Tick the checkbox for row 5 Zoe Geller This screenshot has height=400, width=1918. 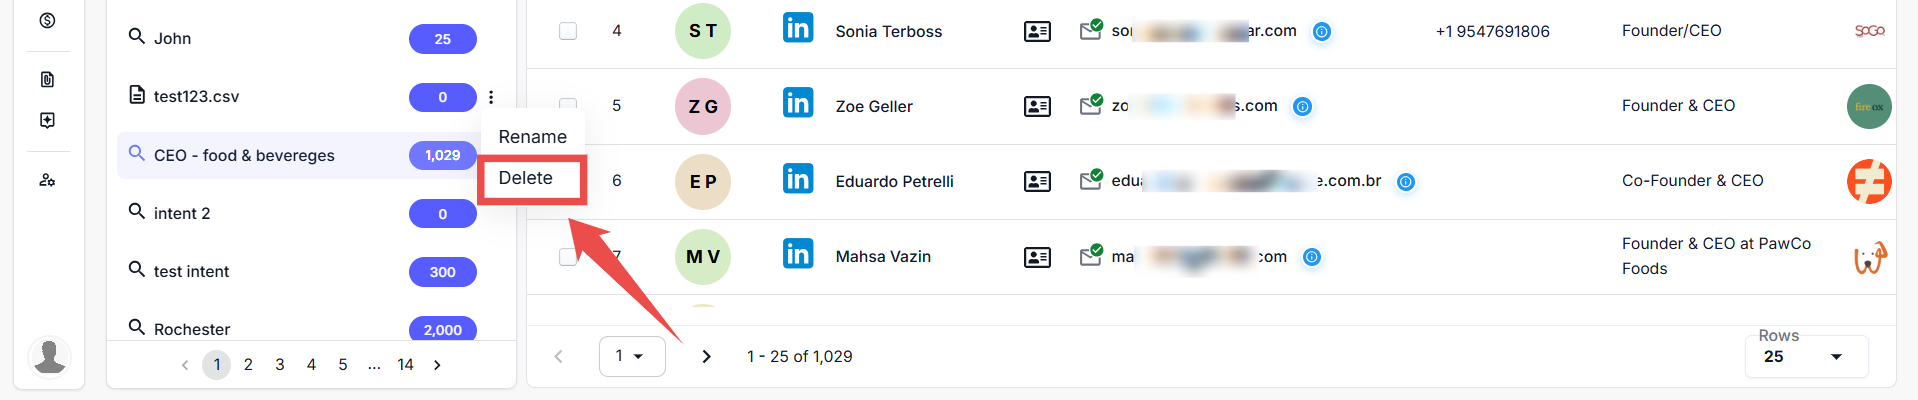point(568,102)
